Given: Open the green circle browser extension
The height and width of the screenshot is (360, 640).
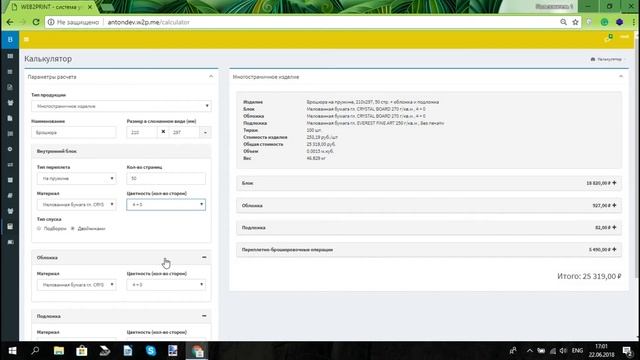Looking at the screenshot, I should pyautogui.click(x=604, y=22).
